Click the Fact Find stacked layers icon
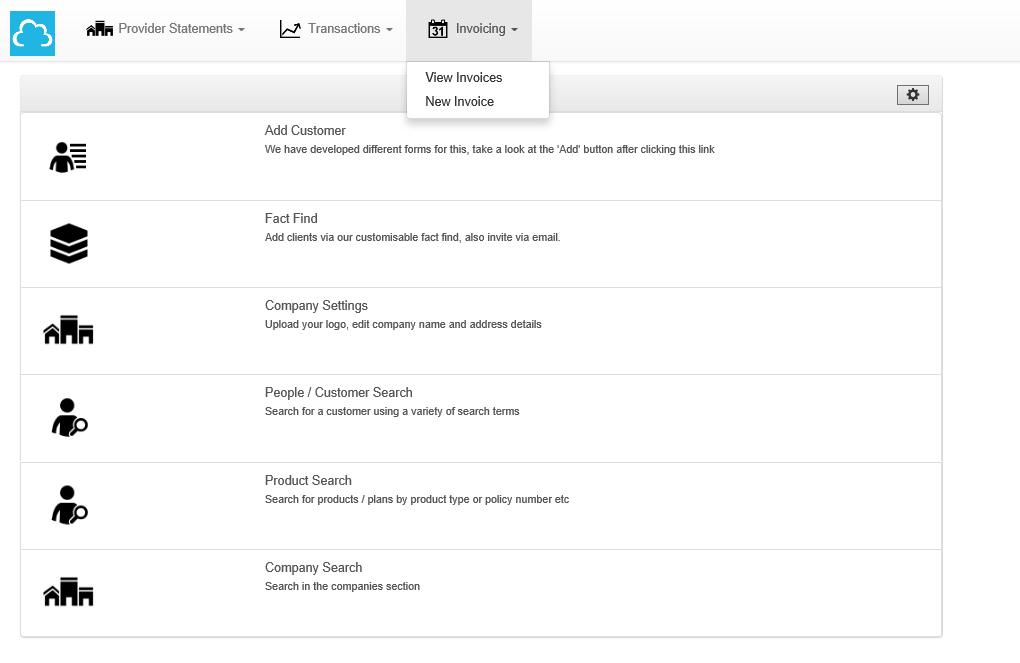Viewport: 1020px width, 663px height. click(x=68, y=243)
